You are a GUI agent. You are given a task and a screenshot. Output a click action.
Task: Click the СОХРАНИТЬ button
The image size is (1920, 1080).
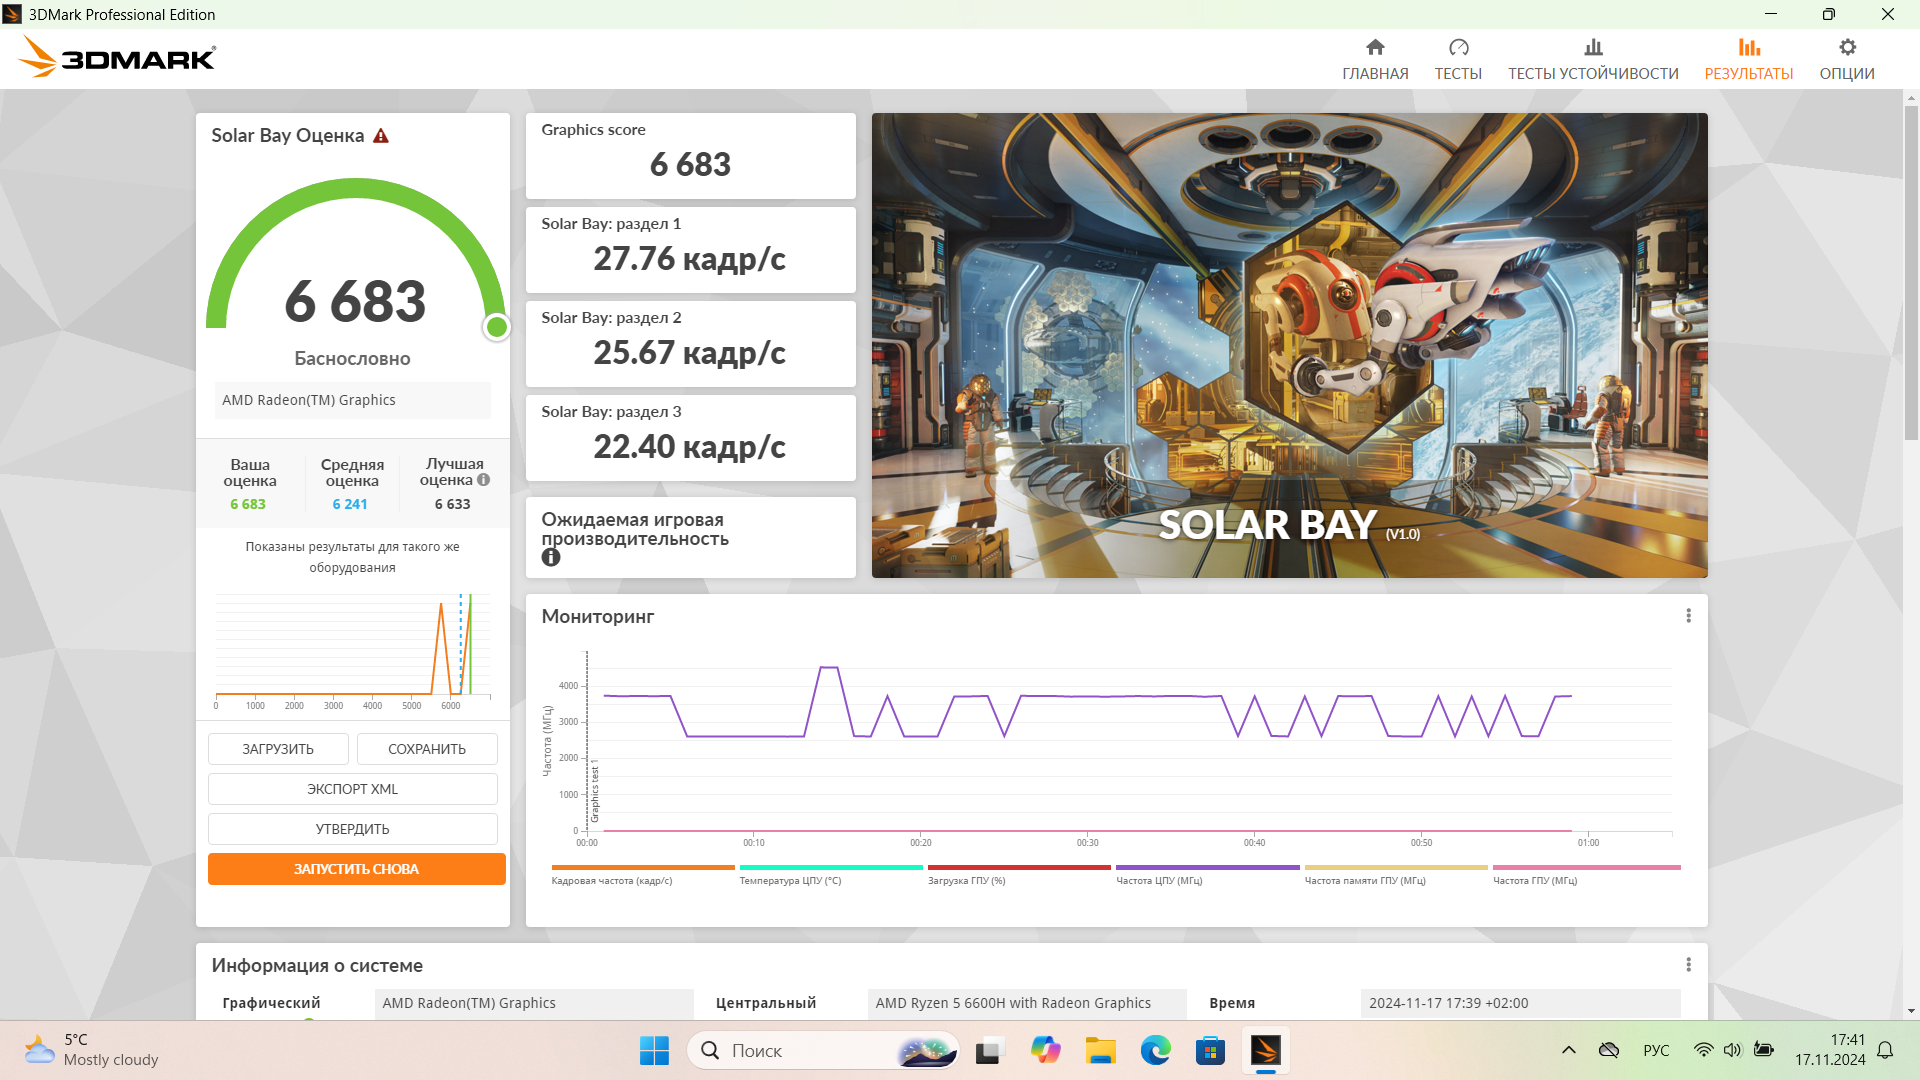click(427, 749)
